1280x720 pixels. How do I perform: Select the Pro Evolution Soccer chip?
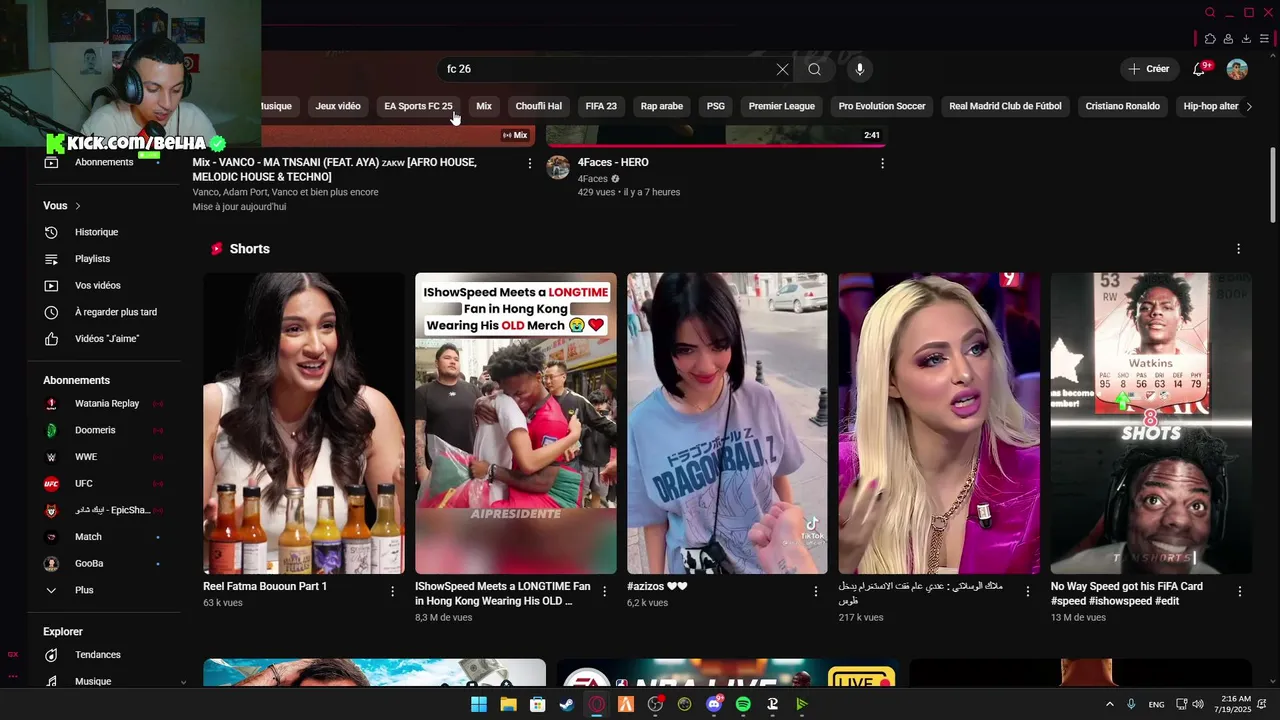pos(882,106)
